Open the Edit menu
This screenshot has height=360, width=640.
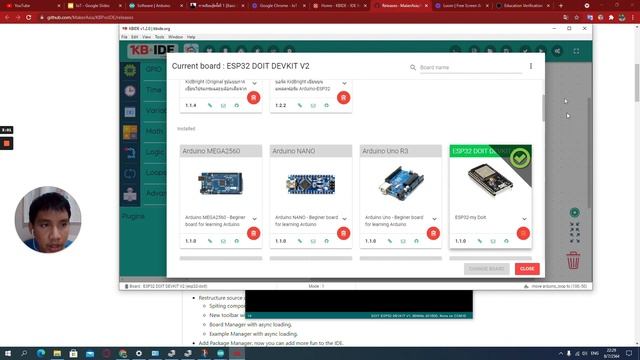coord(135,37)
